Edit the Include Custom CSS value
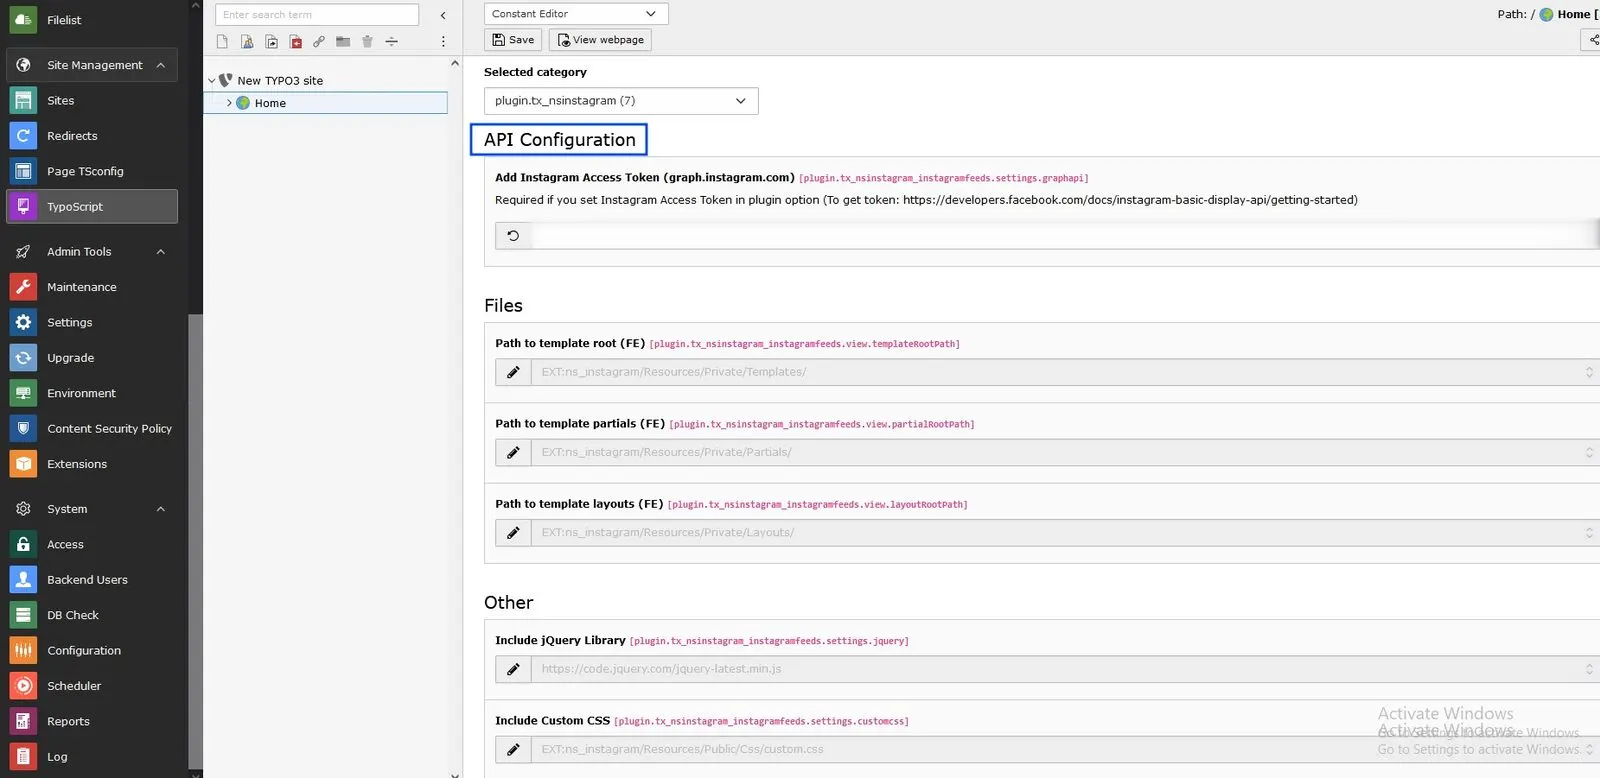 513,749
